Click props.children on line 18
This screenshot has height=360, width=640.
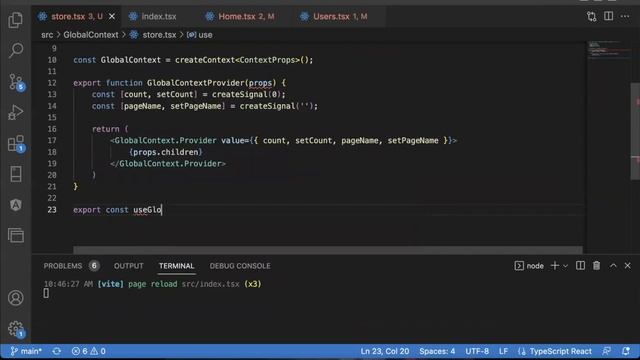[166, 152]
